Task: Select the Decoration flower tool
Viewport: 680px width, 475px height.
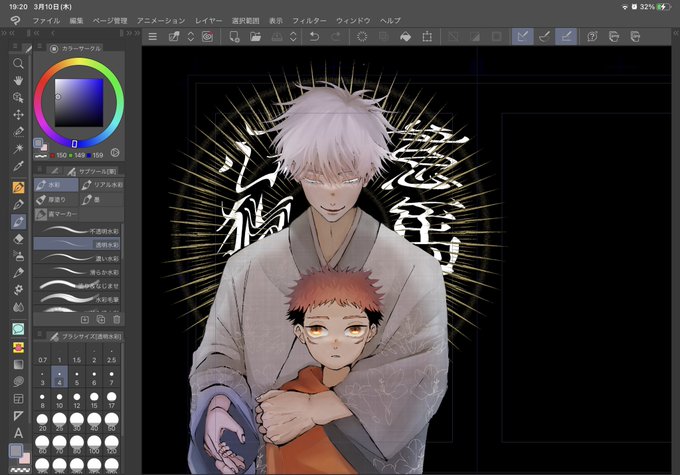Action: tap(18, 290)
